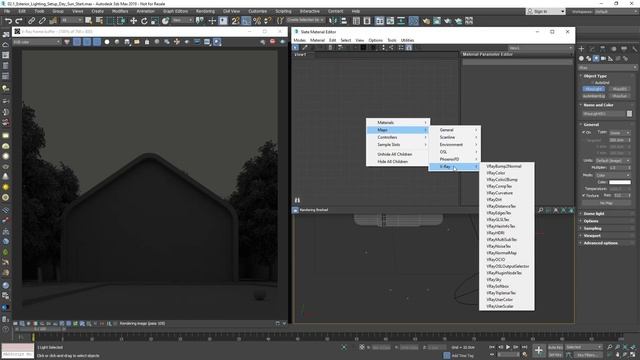Click the material picker eyedropper in Slate editor
This screenshot has width=640, height=360.
(304, 48)
